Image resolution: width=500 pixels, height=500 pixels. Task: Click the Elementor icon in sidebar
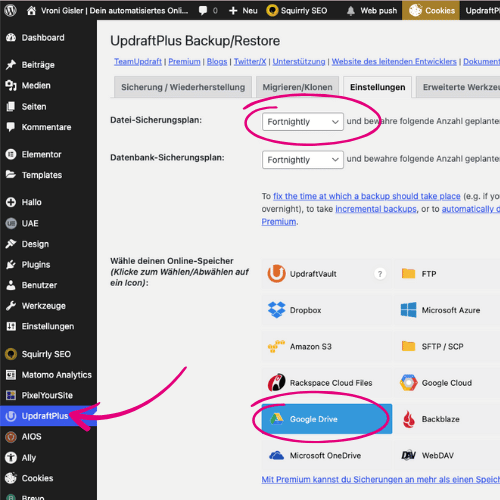click(11, 154)
